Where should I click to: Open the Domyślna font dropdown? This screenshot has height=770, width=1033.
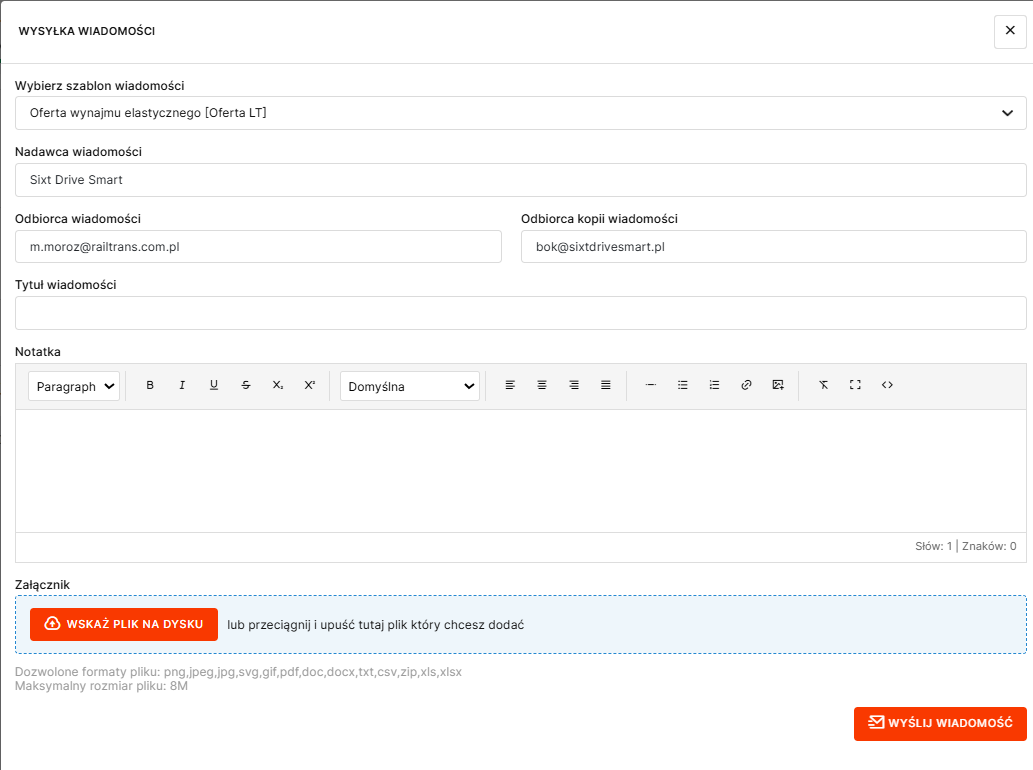pos(410,386)
